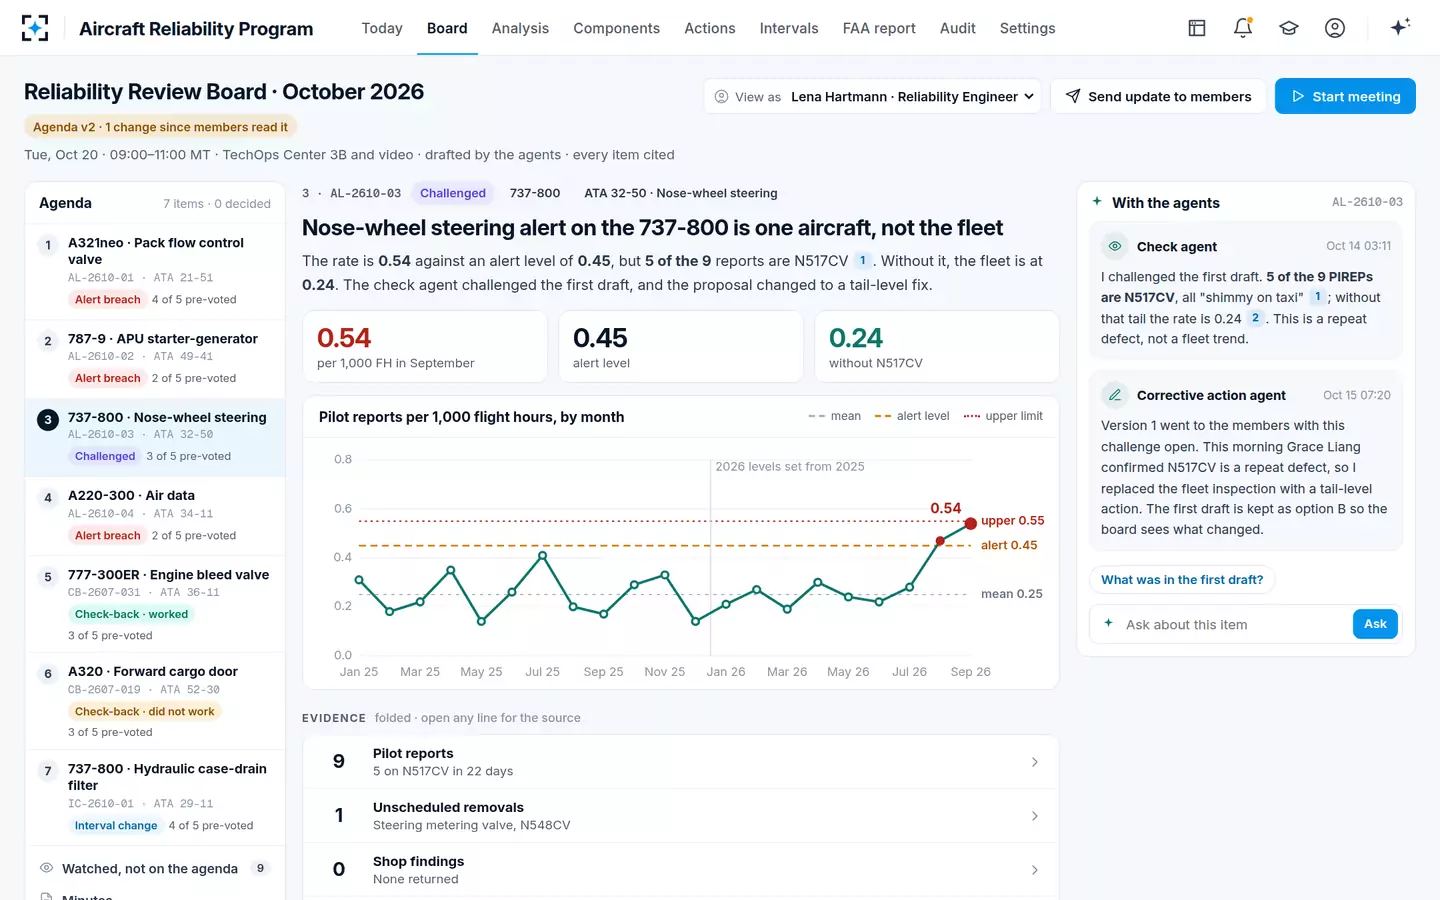Click the Challenged status tag in item header
The image size is (1440, 900).
[x=453, y=193]
